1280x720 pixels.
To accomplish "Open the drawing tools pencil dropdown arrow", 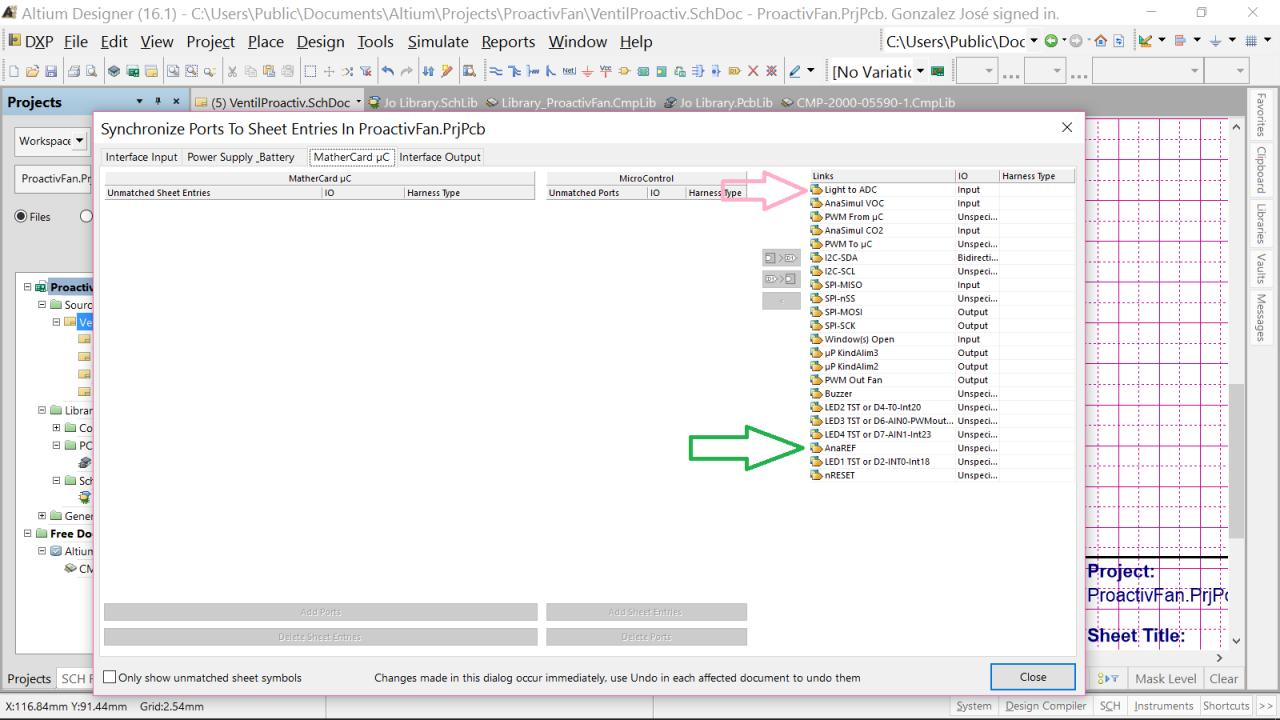I will click(x=811, y=72).
